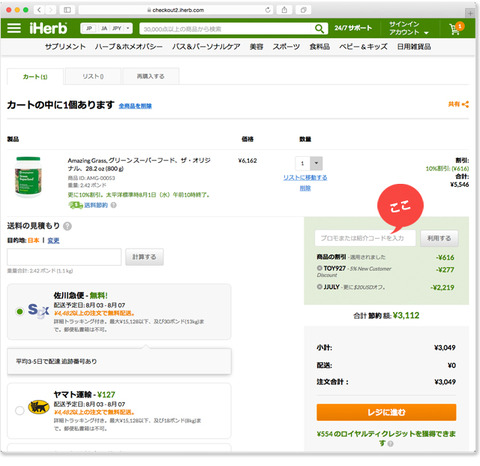The image size is (480, 466).
Task: Click the promo code input field
Action: pos(365,238)
